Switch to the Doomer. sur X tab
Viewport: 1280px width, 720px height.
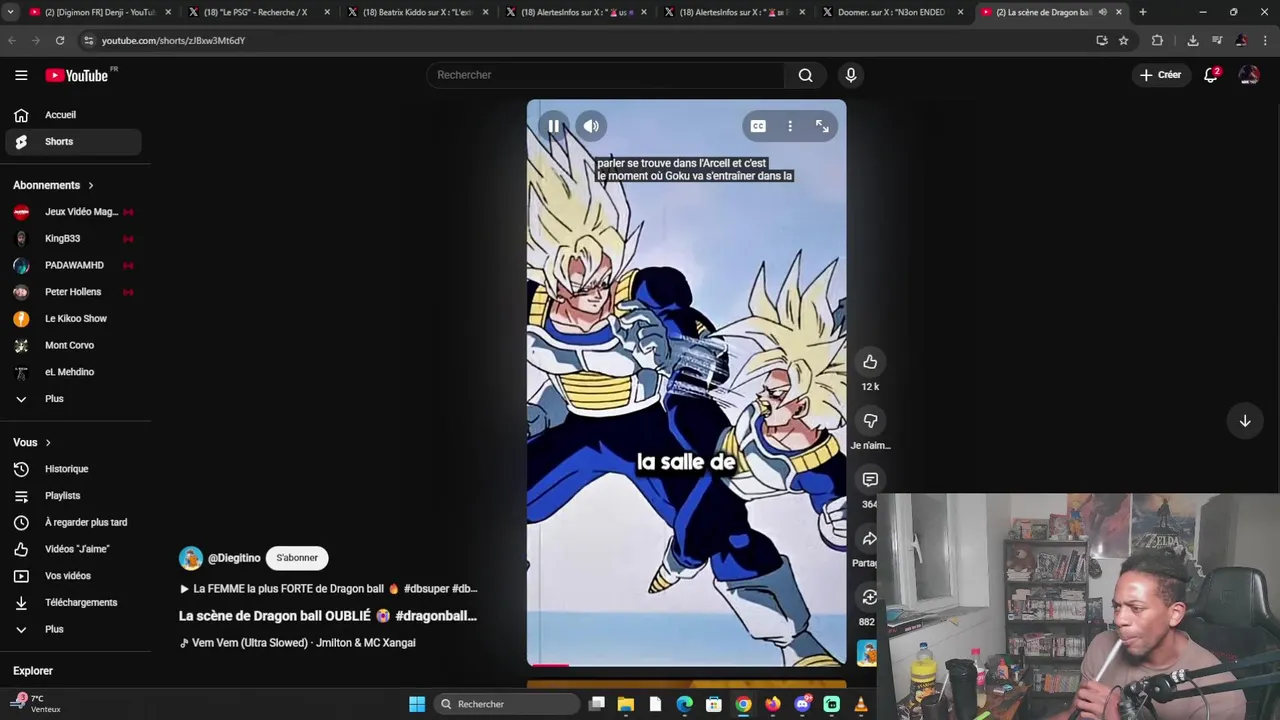pyautogui.click(x=892, y=12)
